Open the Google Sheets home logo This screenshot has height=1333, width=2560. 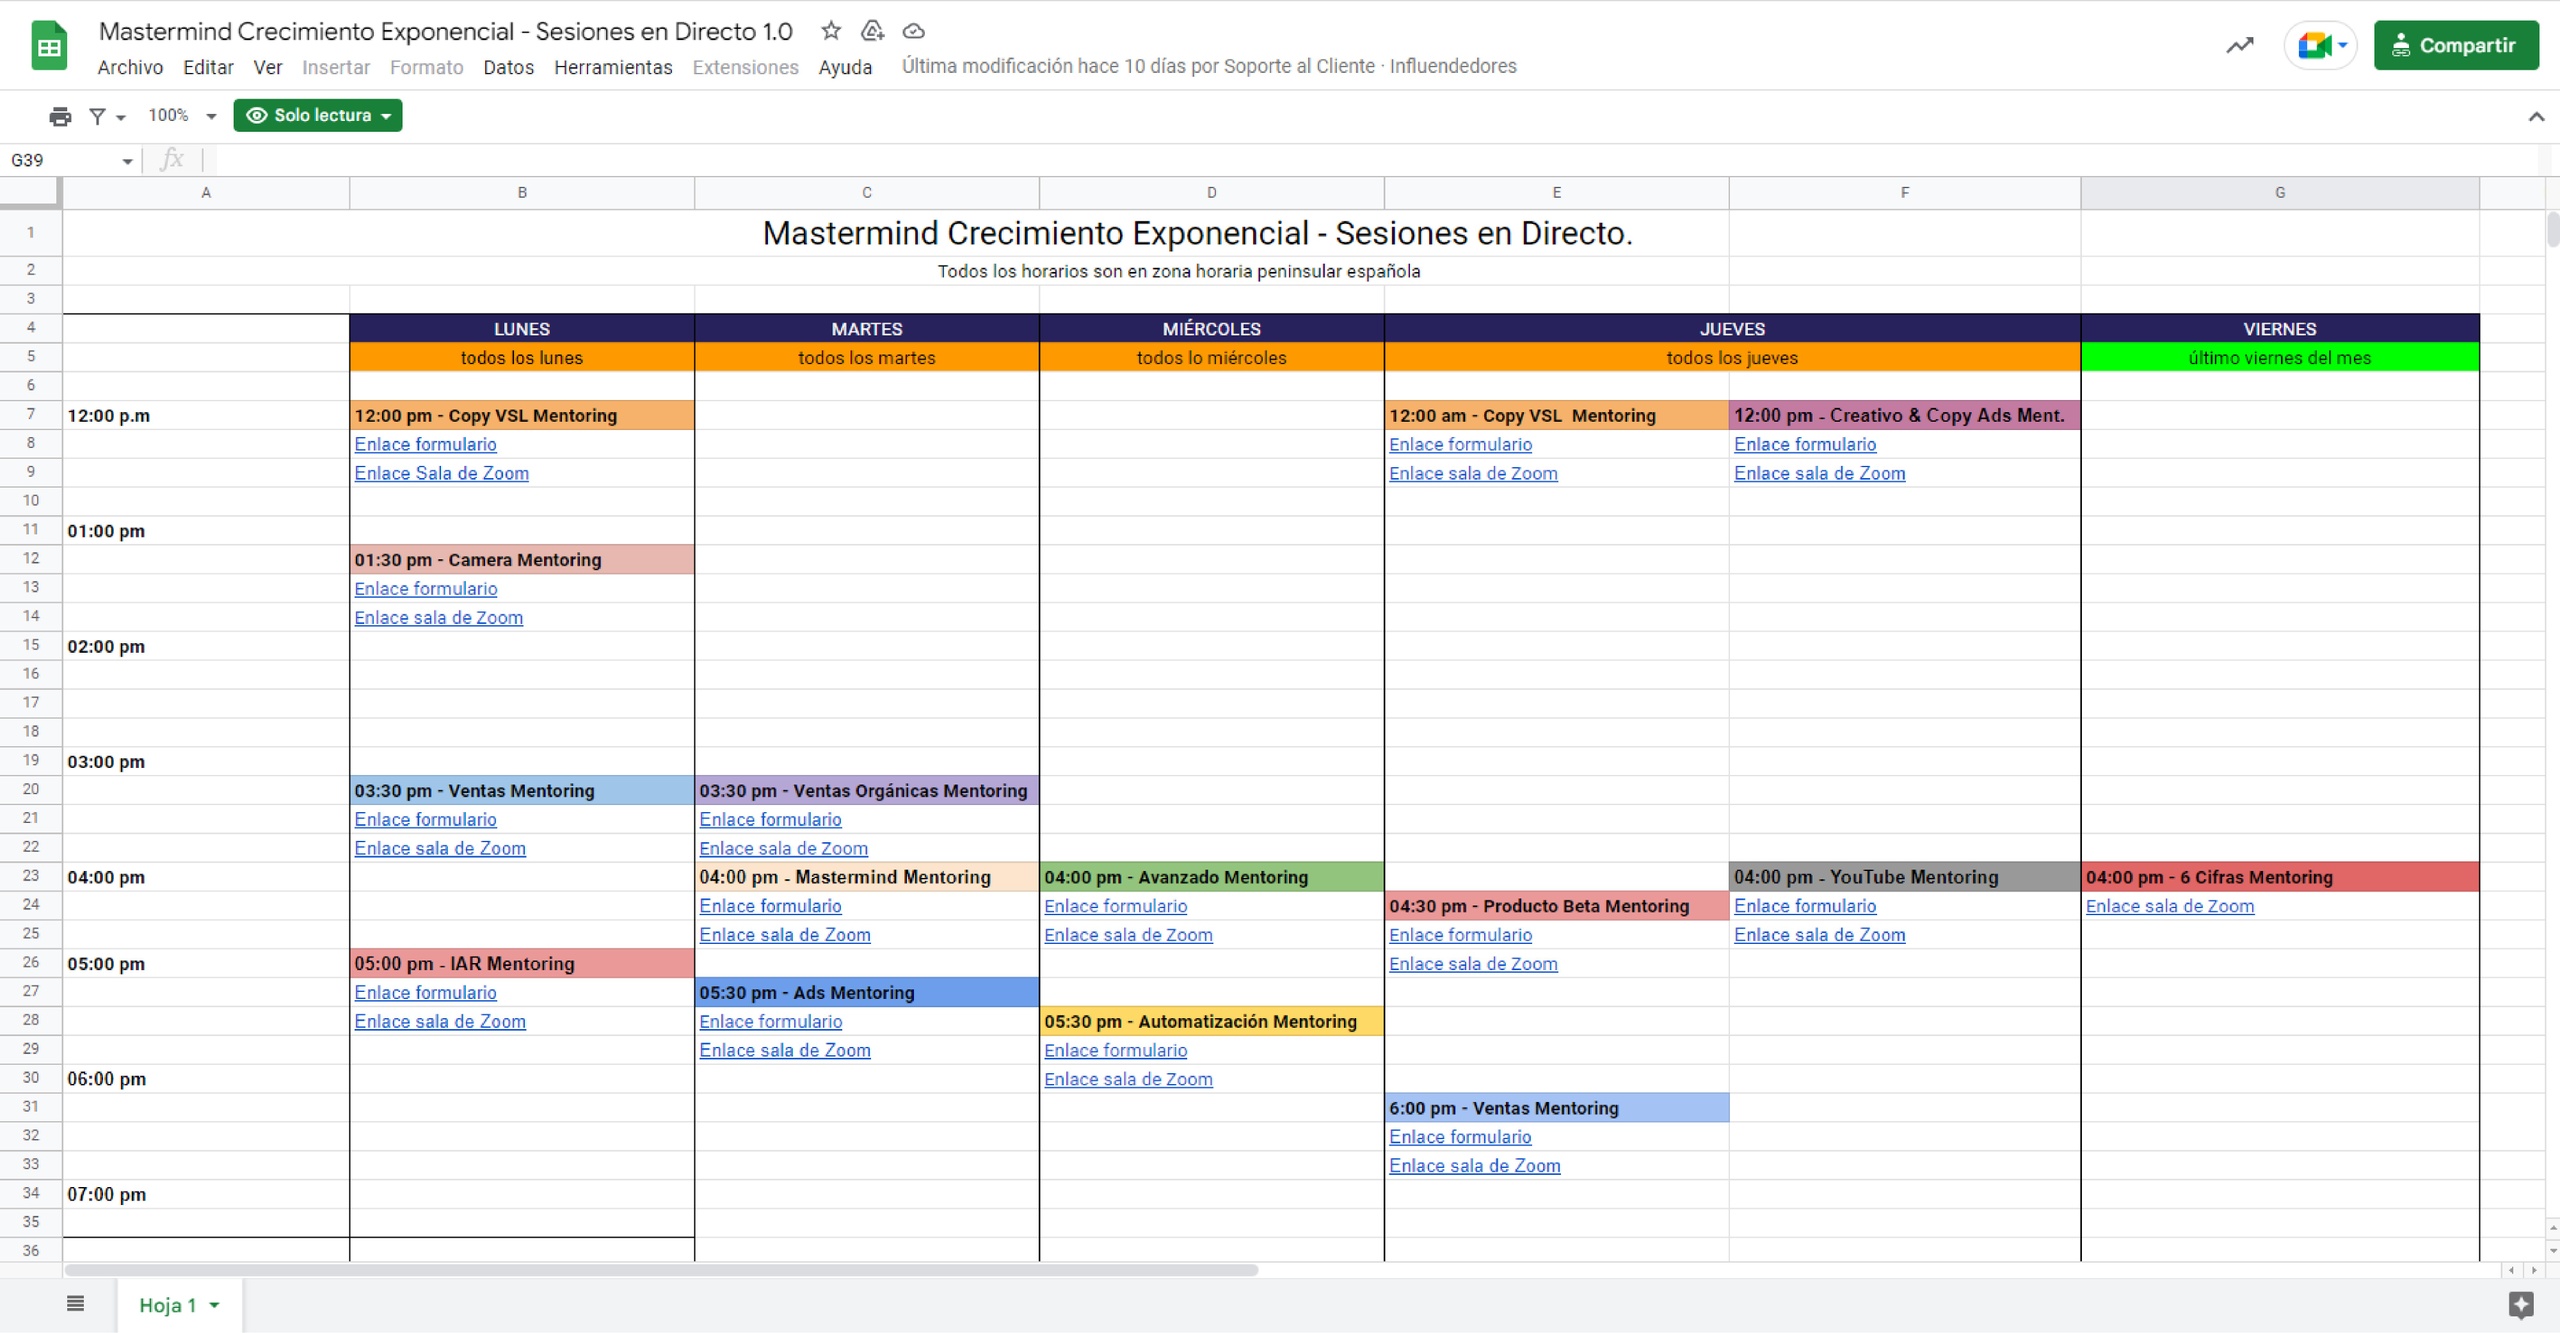pyautogui.click(x=49, y=46)
